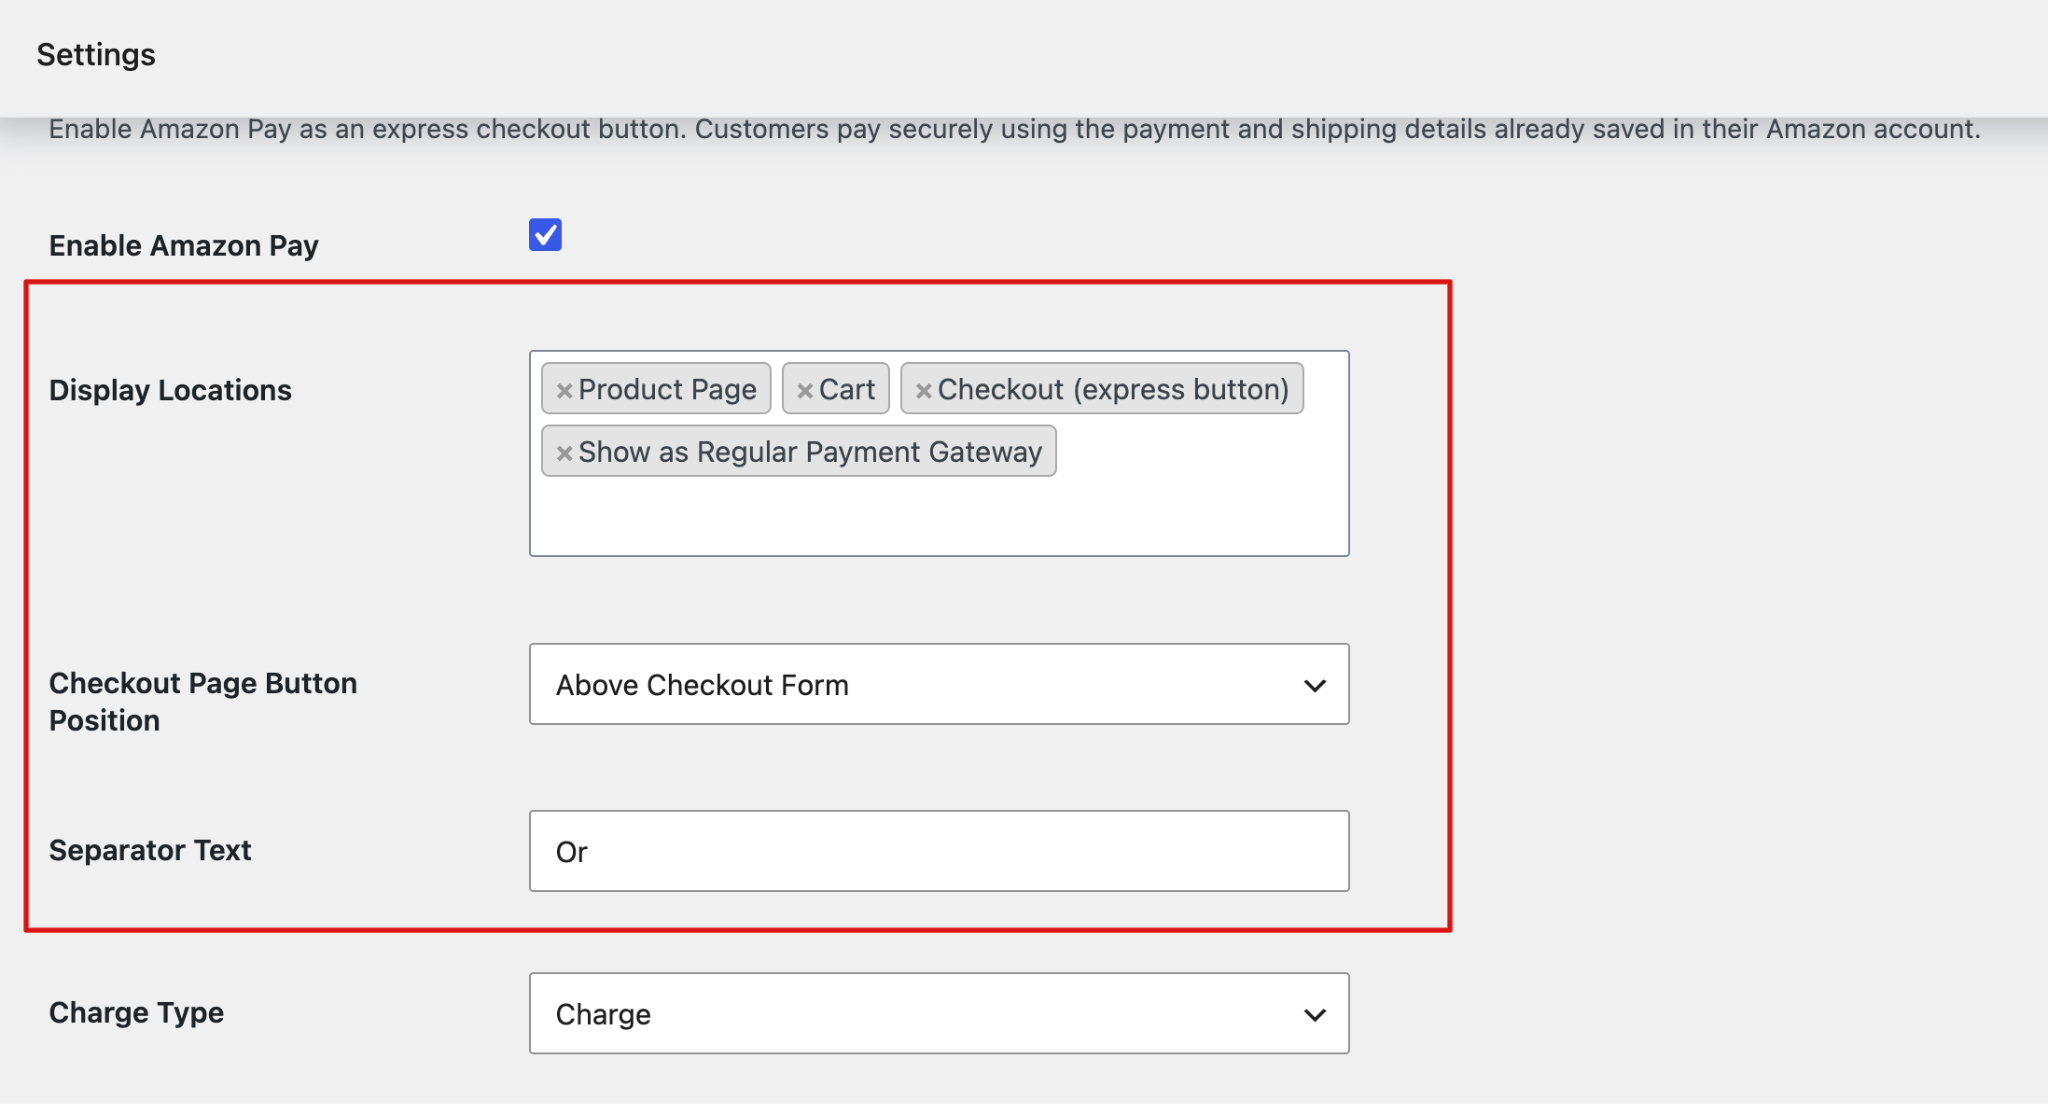The width and height of the screenshot is (2048, 1104).
Task: Click the Enable Amazon Pay label
Action: pyautogui.click(x=184, y=245)
